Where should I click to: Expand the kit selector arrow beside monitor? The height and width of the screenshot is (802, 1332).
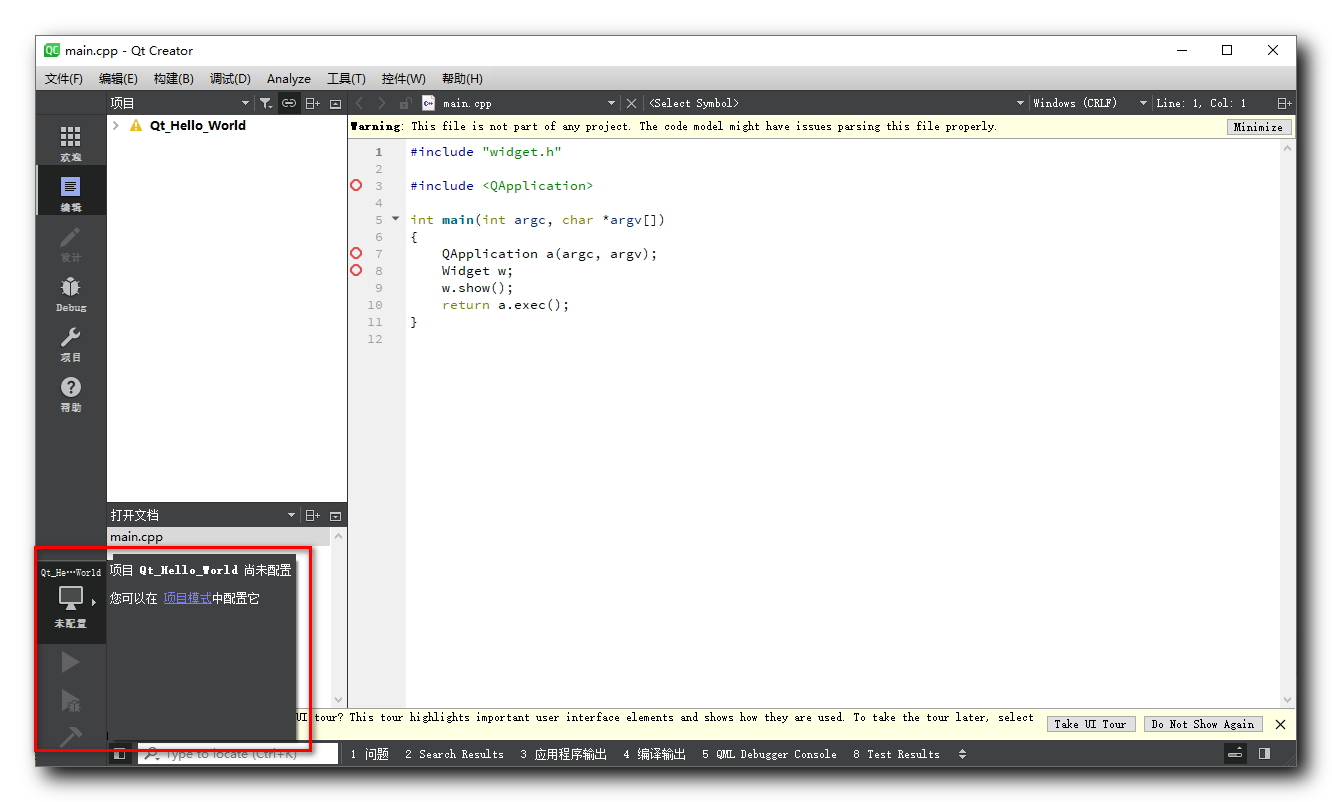pyautogui.click(x=93, y=602)
